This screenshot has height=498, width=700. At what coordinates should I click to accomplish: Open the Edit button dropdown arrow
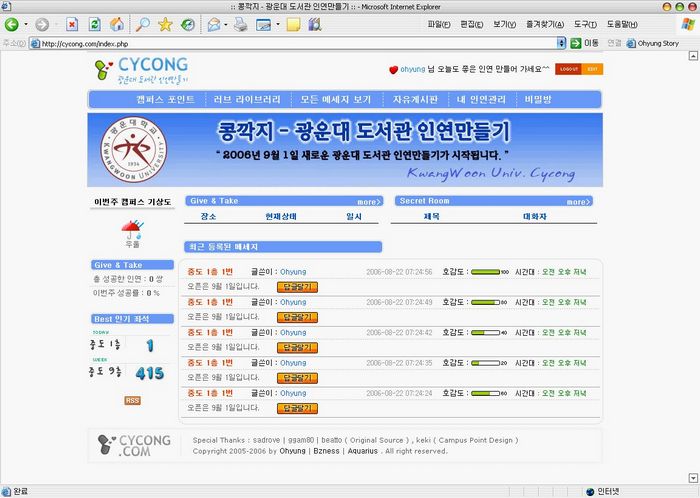278,24
